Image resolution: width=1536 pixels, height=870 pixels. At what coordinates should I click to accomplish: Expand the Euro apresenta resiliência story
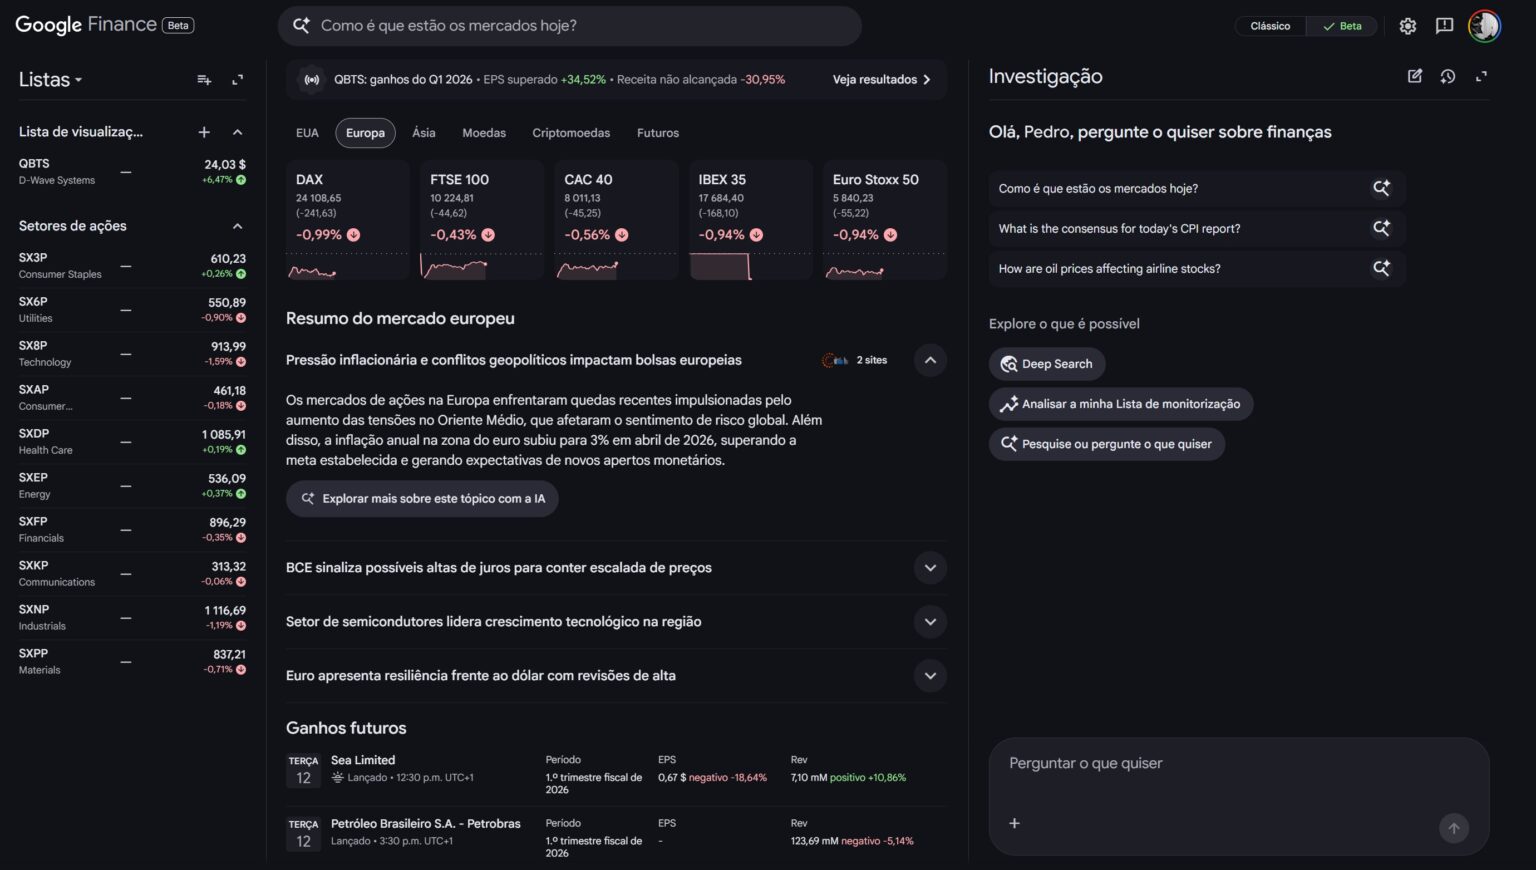[x=930, y=676]
